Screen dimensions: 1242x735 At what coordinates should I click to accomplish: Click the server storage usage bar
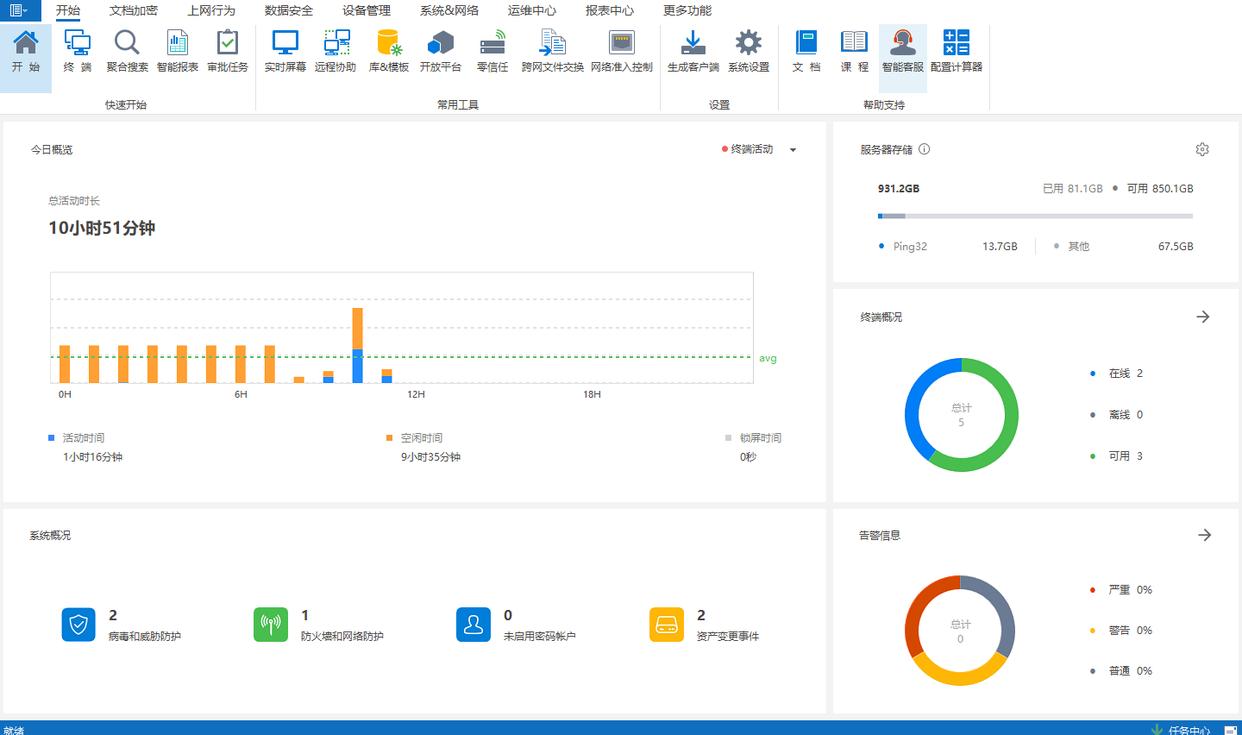[1034, 216]
